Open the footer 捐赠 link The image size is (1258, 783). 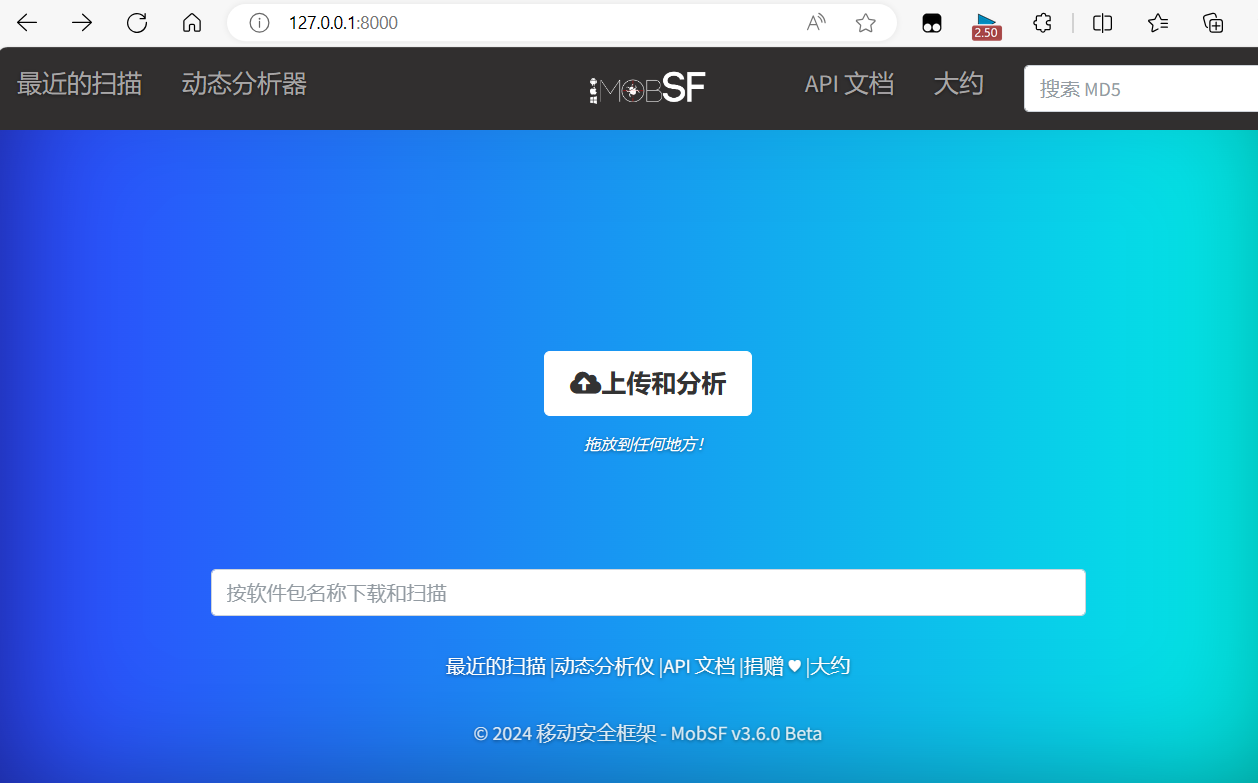coord(773,666)
